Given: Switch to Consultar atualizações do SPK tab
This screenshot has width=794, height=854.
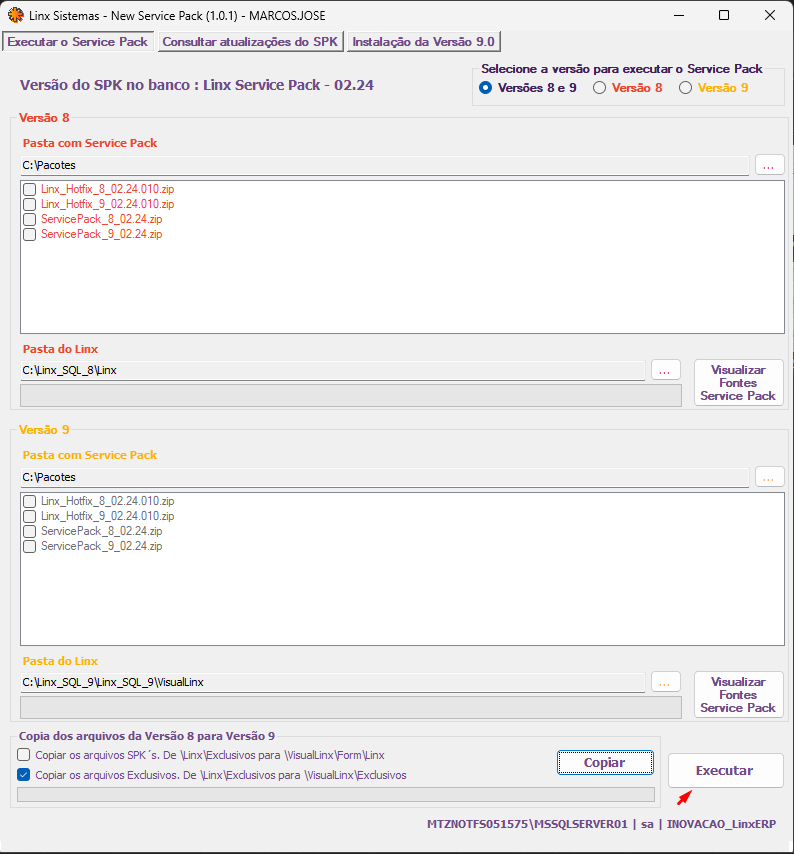Looking at the screenshot, I should pyautogui.click(x=251, y=42).
